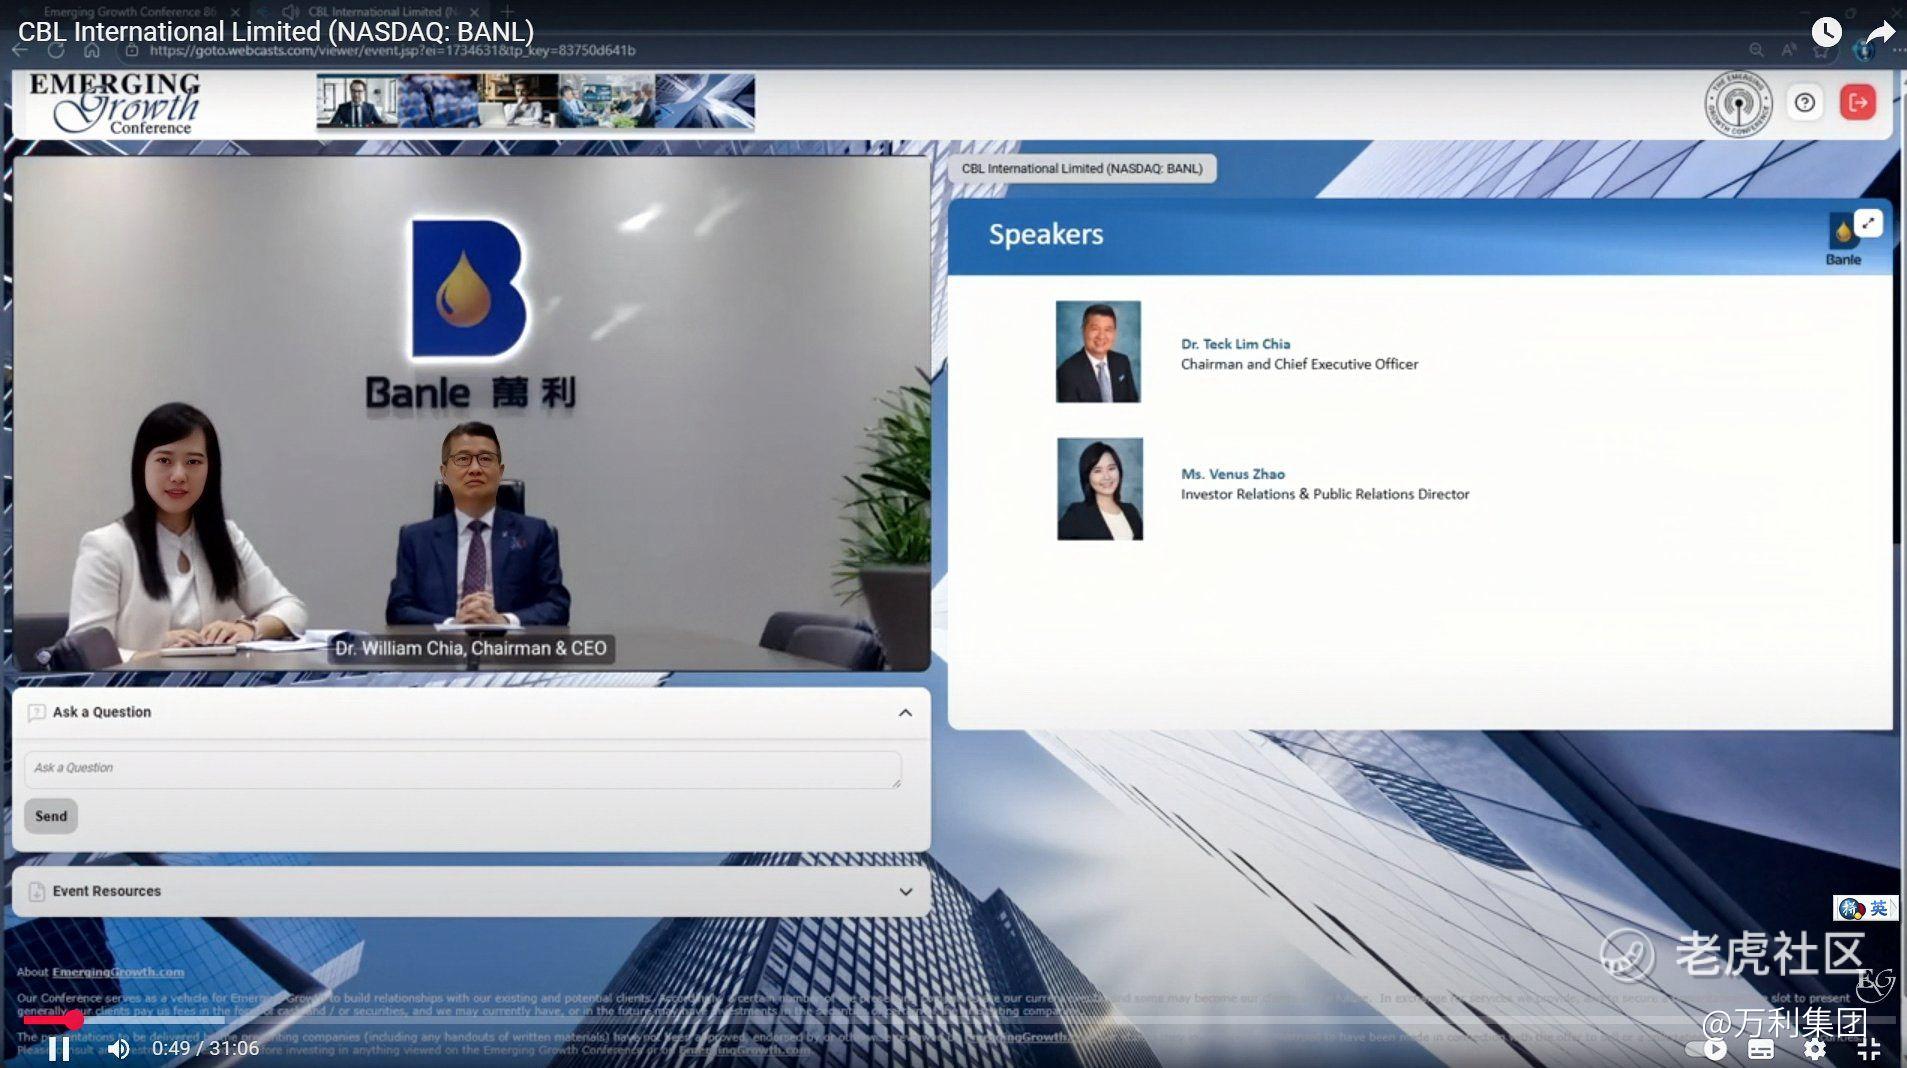Open the EmergingGrowth.com link in About

[x=118, y=972]
